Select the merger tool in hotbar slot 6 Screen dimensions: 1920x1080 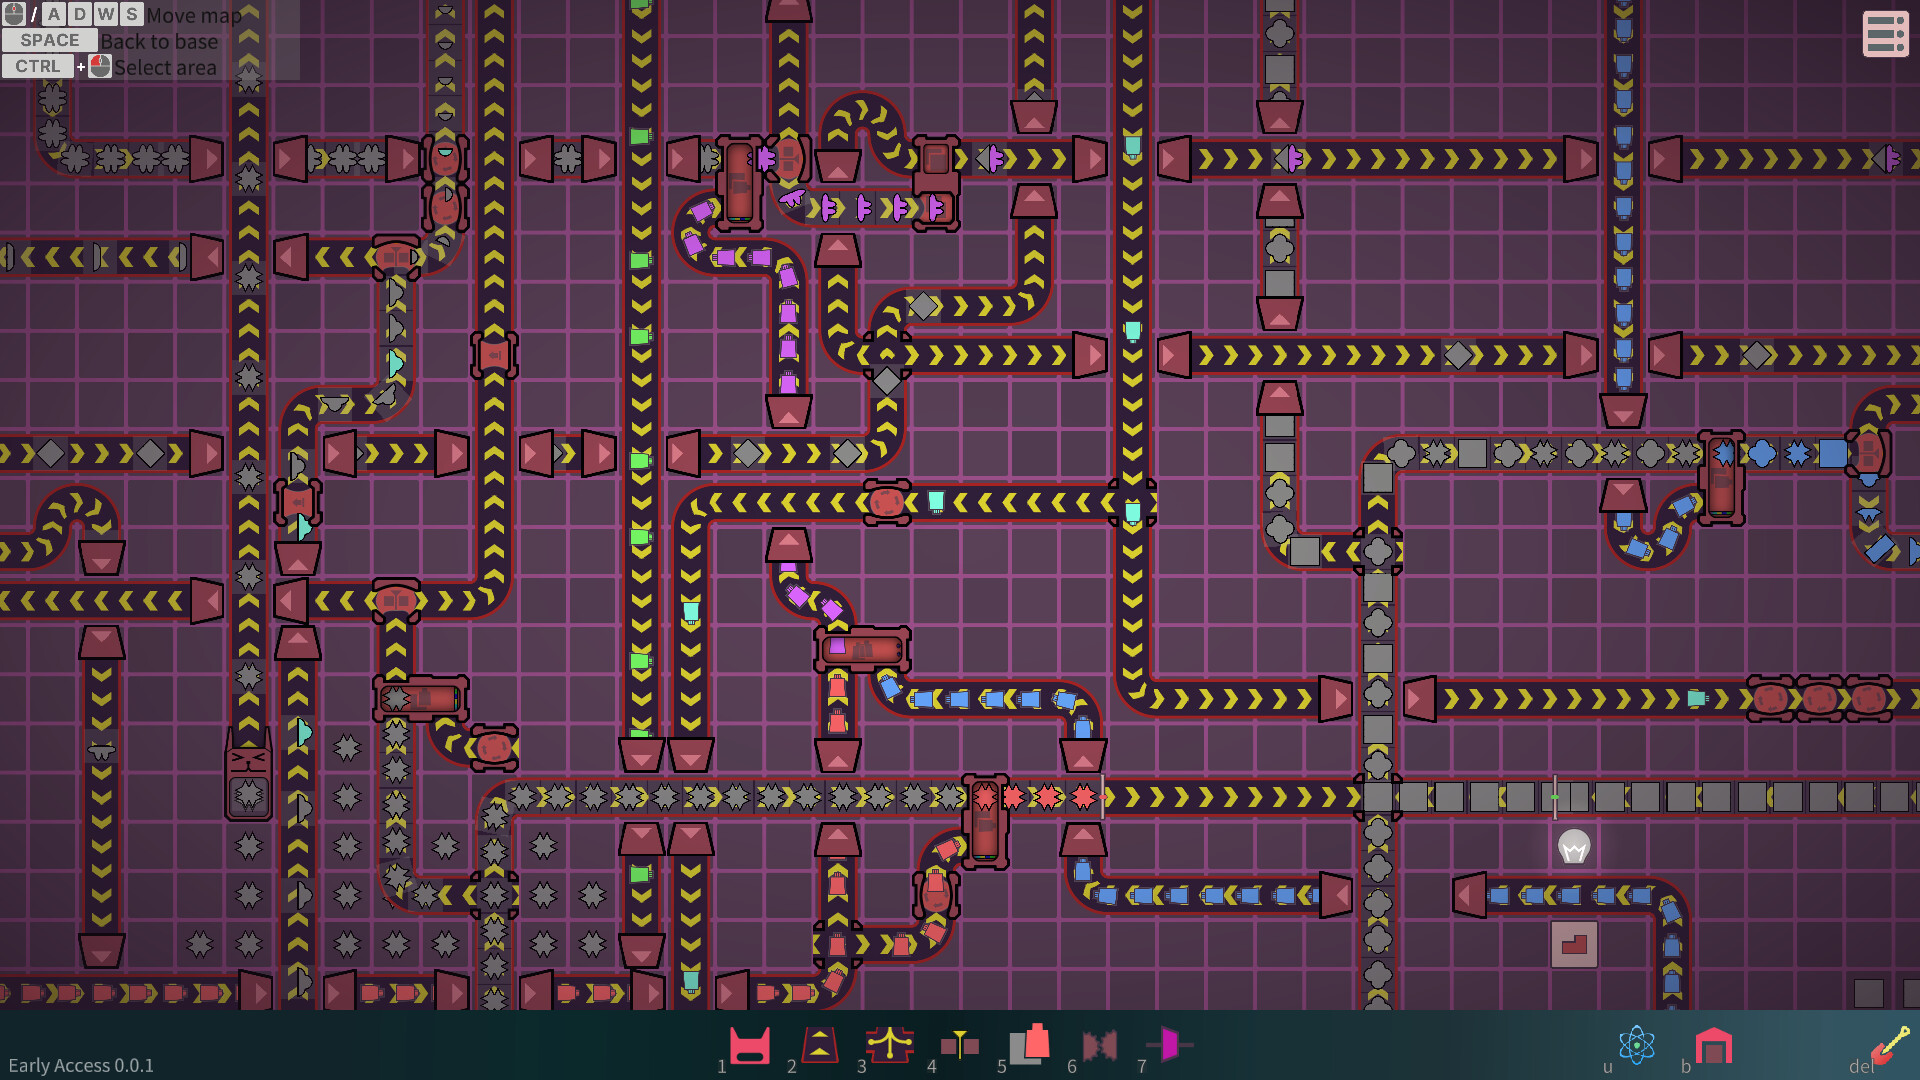coord(1100,1047)
